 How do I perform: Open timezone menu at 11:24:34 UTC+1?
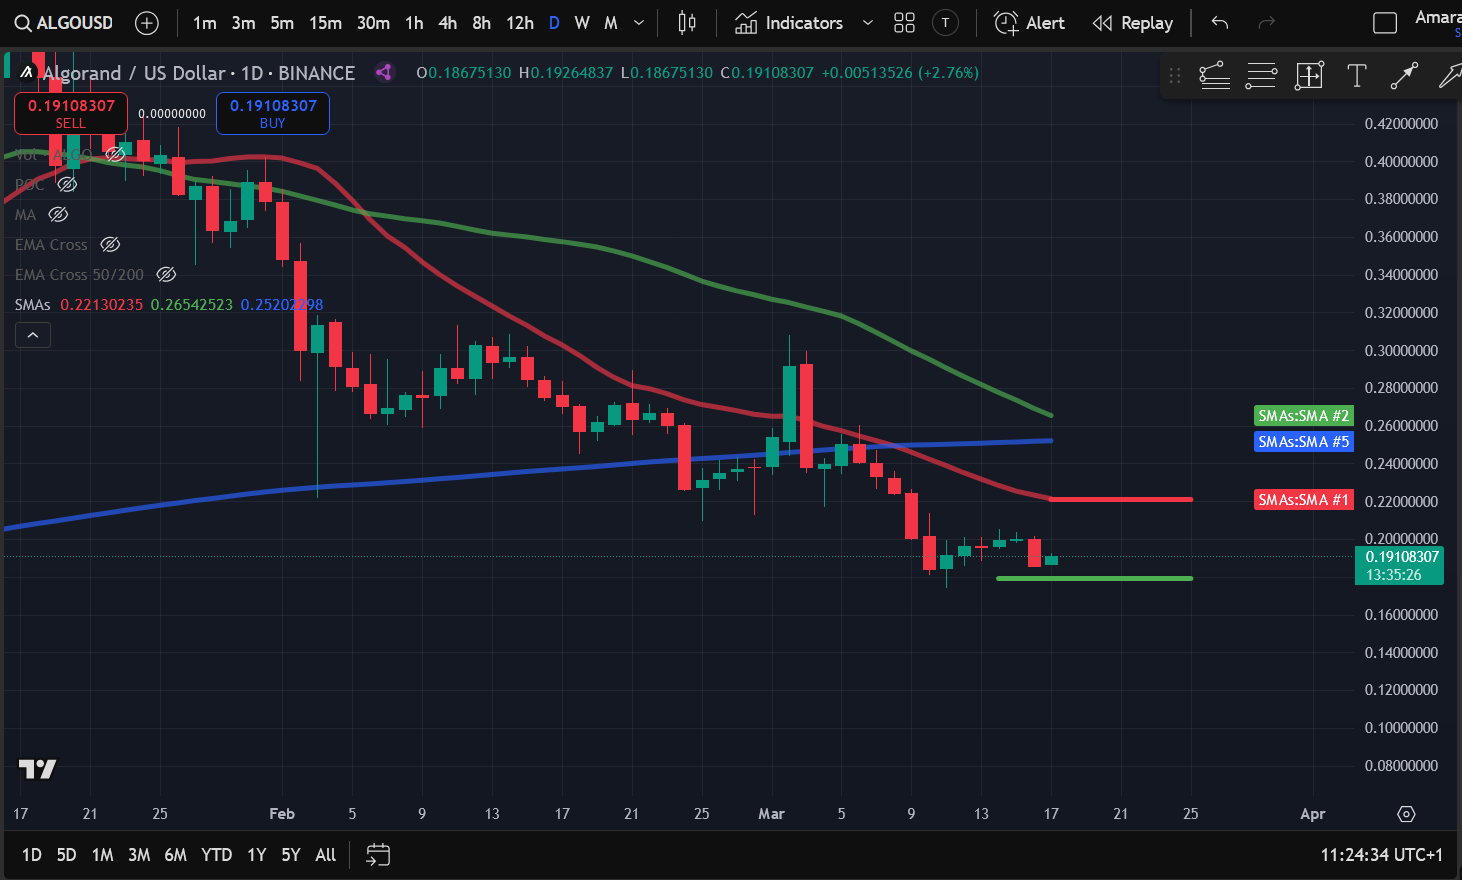point(1381,855)
